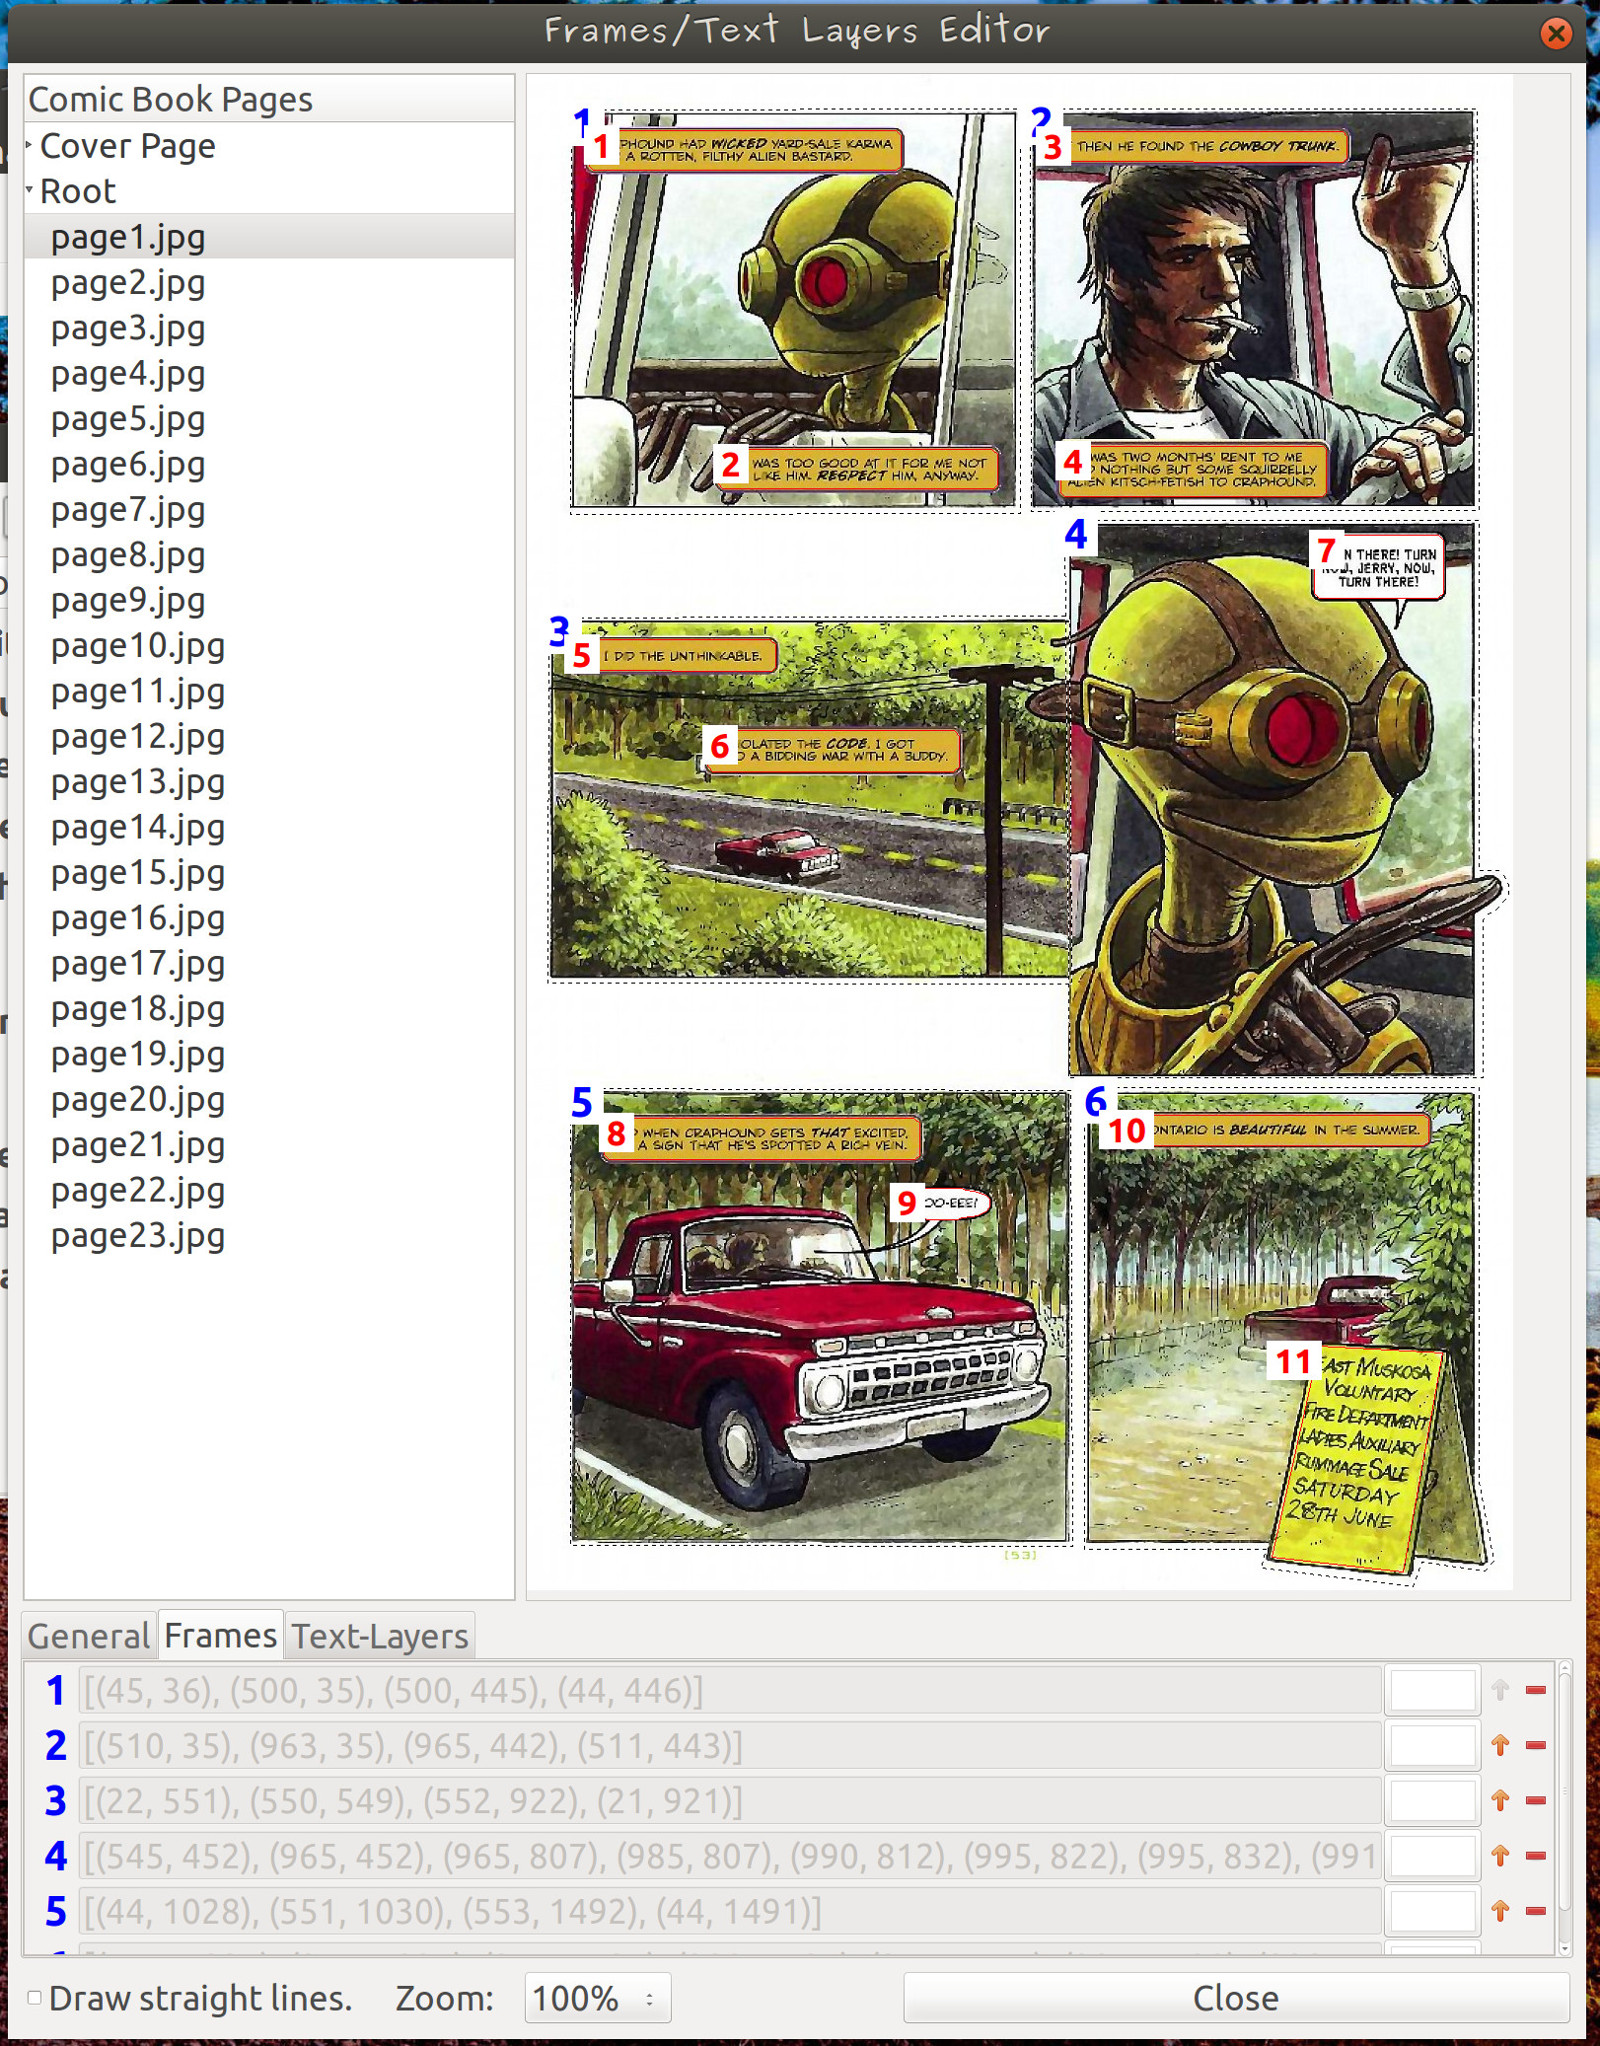Click the Comic Book Pages column header
This screenshot has height=2046, width=1600.
[x=269, y=99]
